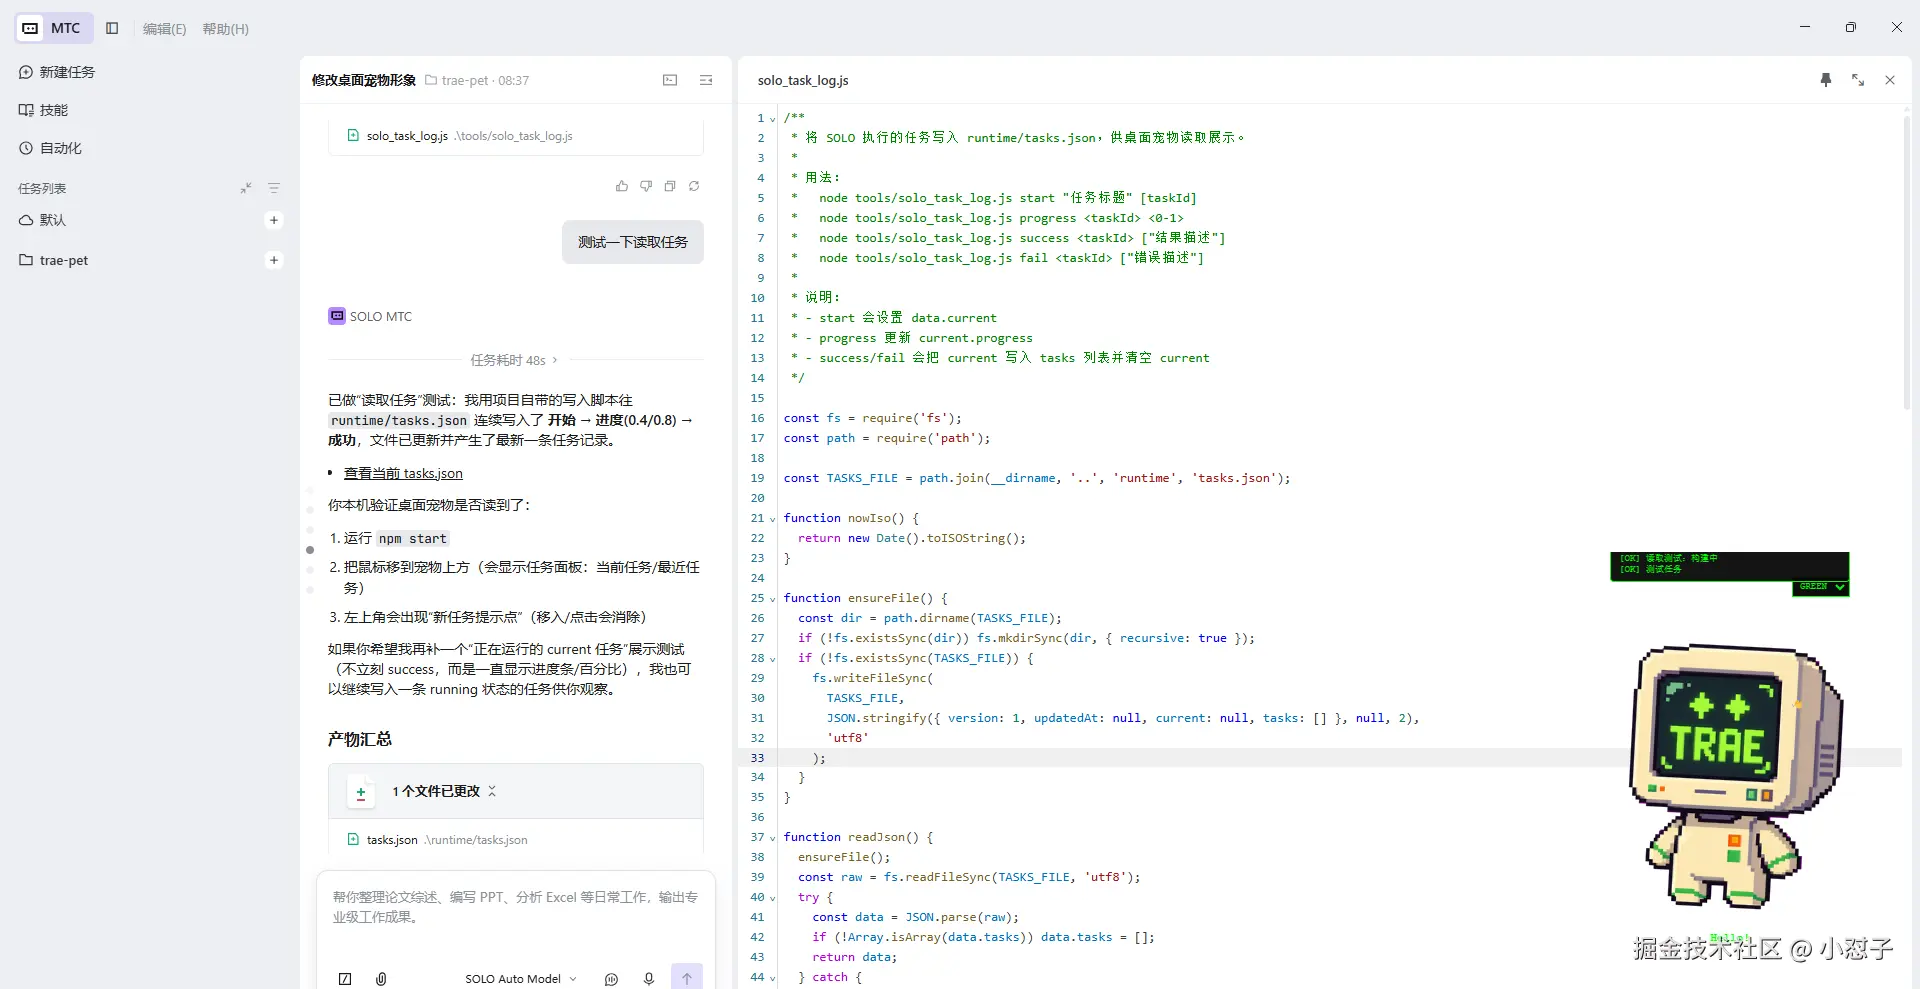Fold the readJson function at line 37

click(772, 838)
